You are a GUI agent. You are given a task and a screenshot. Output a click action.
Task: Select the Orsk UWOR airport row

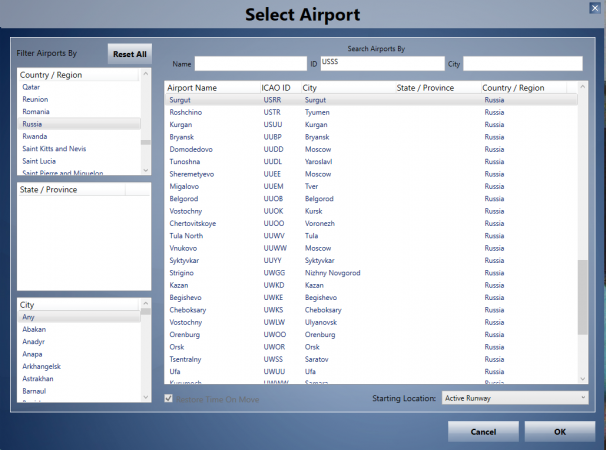click(x=371, y=347)
